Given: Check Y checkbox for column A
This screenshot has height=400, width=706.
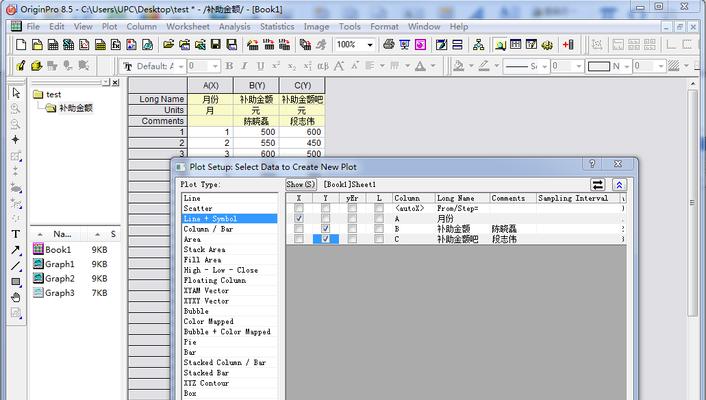Looking at the screenshot, I should pyautogui.click(x=326, y=218).
